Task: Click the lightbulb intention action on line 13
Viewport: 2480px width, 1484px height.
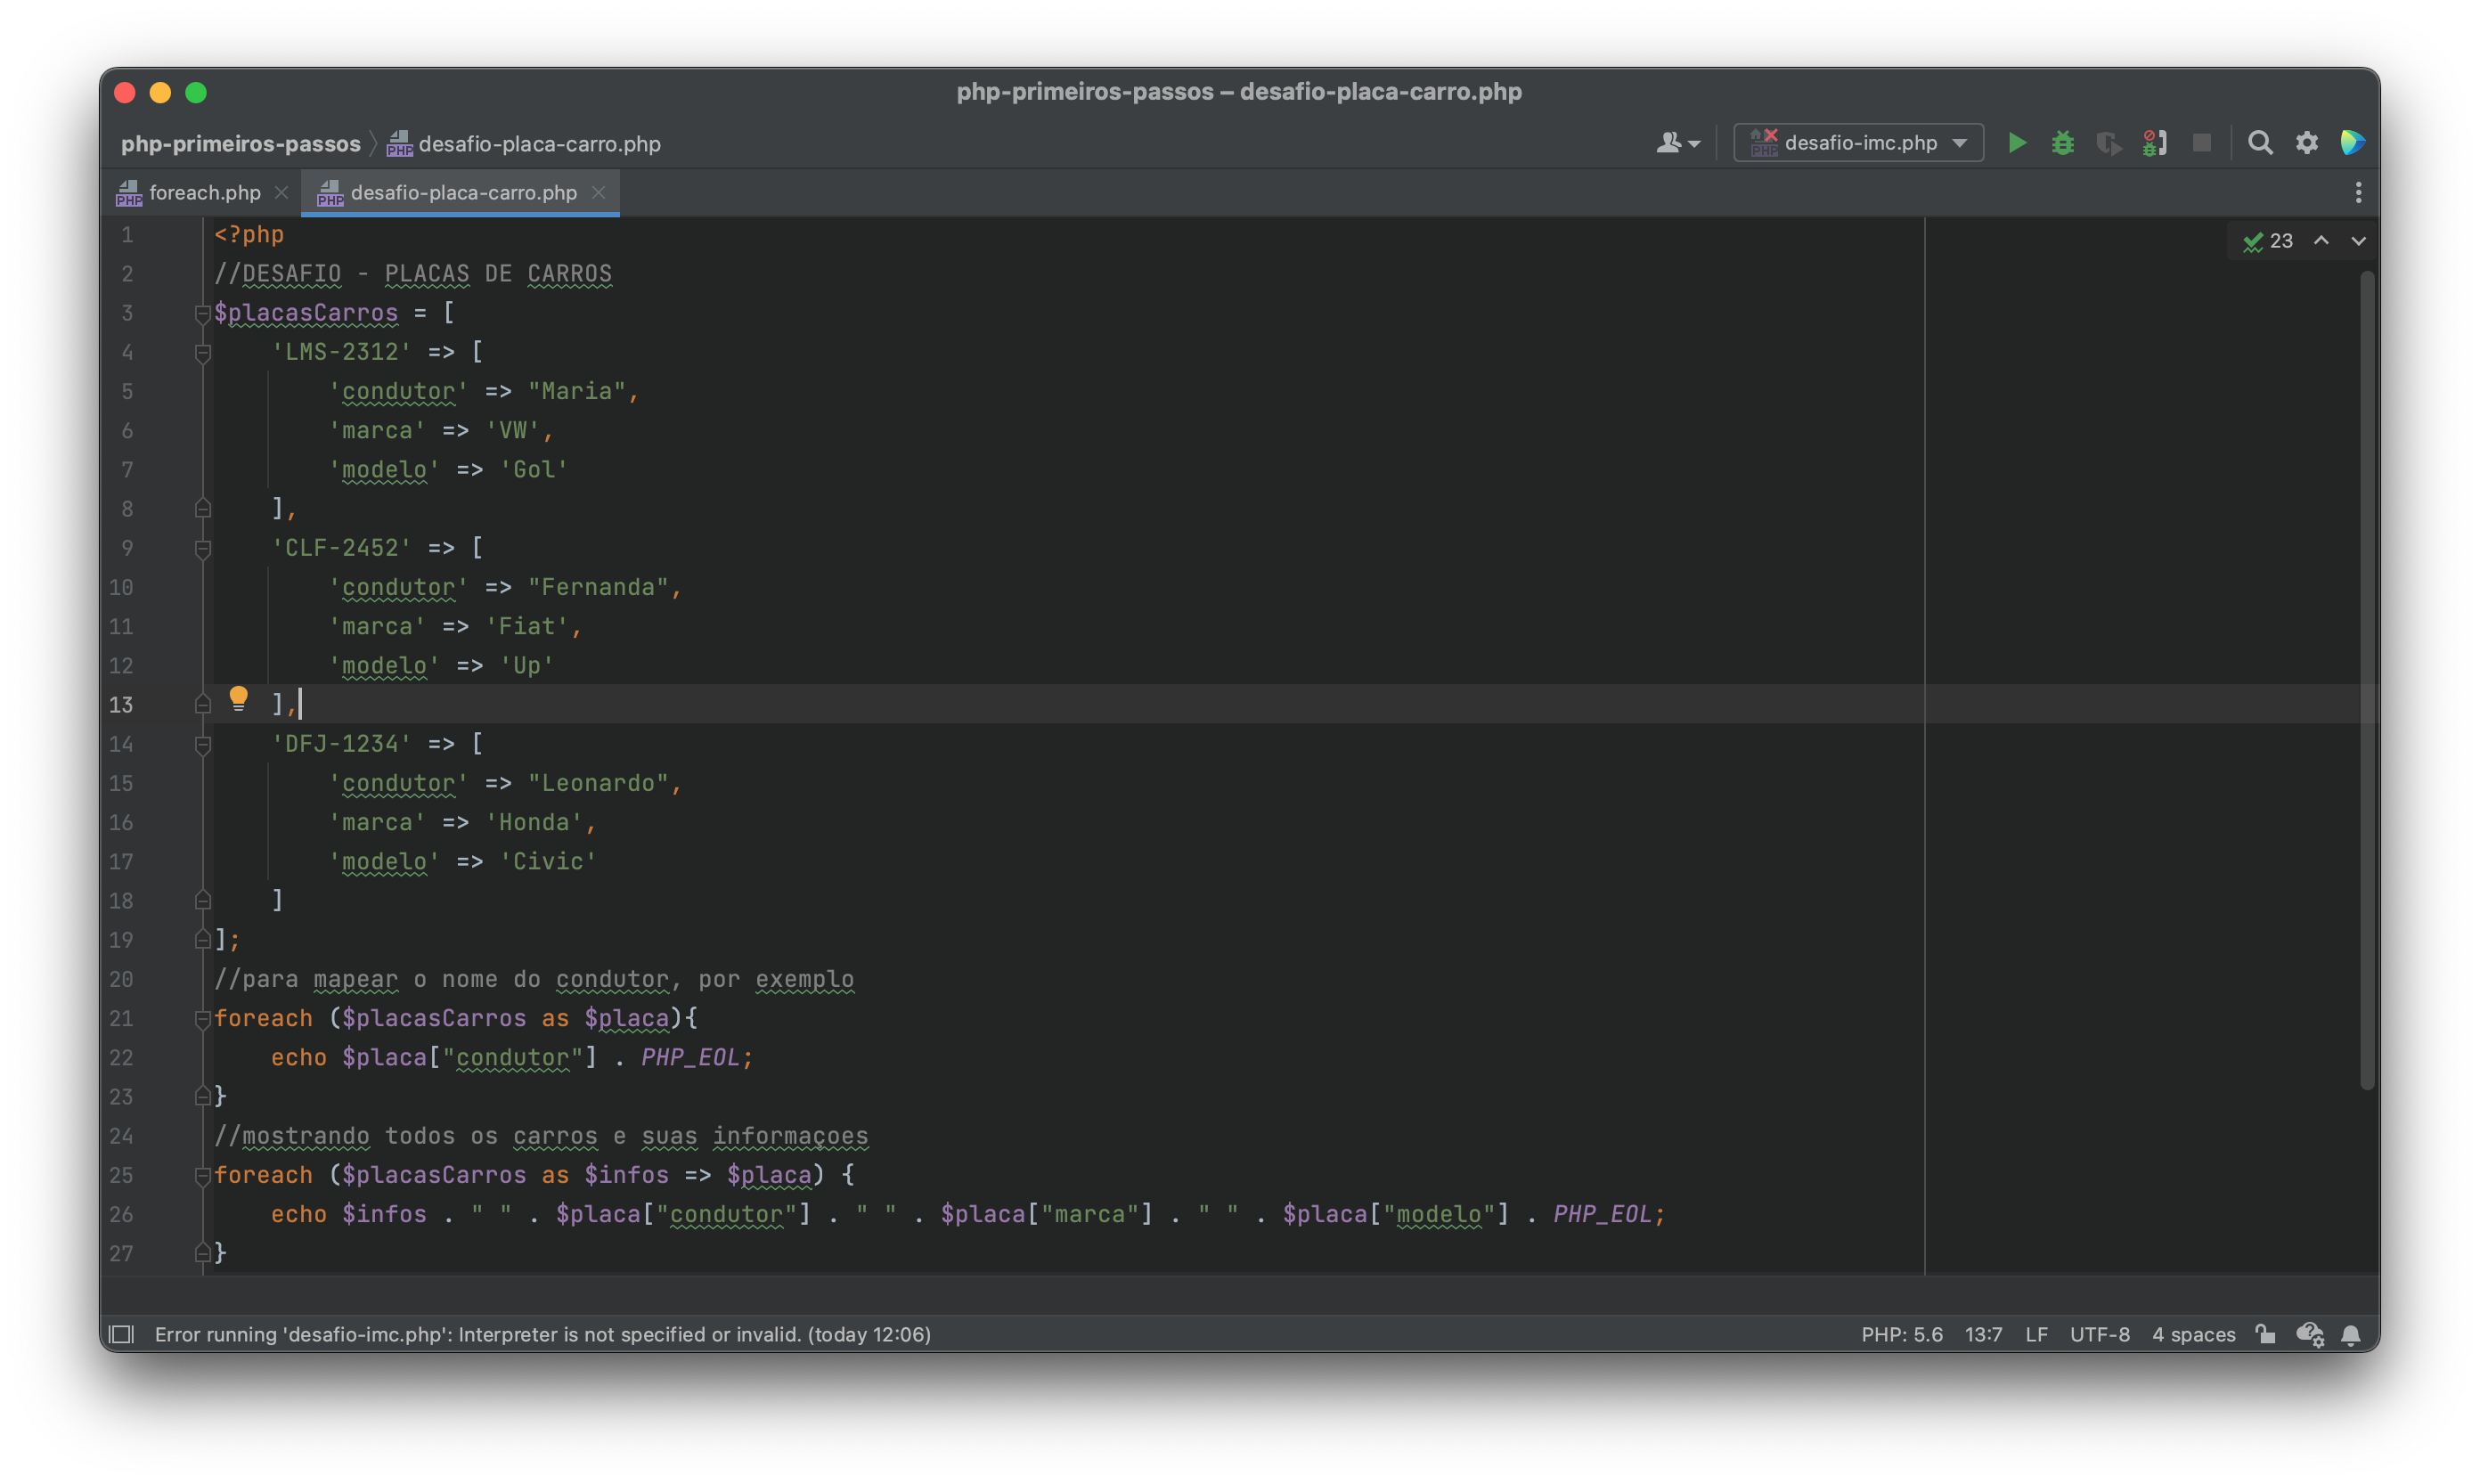Action: [x=238, y=698]
